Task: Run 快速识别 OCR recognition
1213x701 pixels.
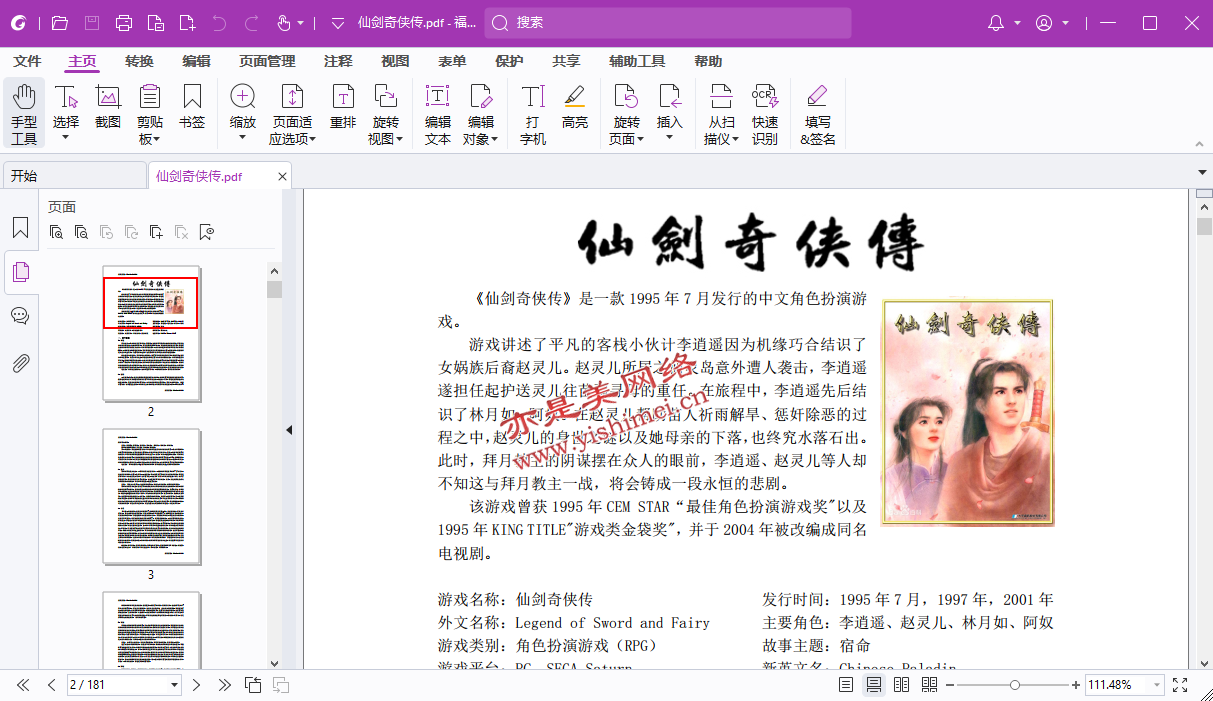Action: point(765,114)
